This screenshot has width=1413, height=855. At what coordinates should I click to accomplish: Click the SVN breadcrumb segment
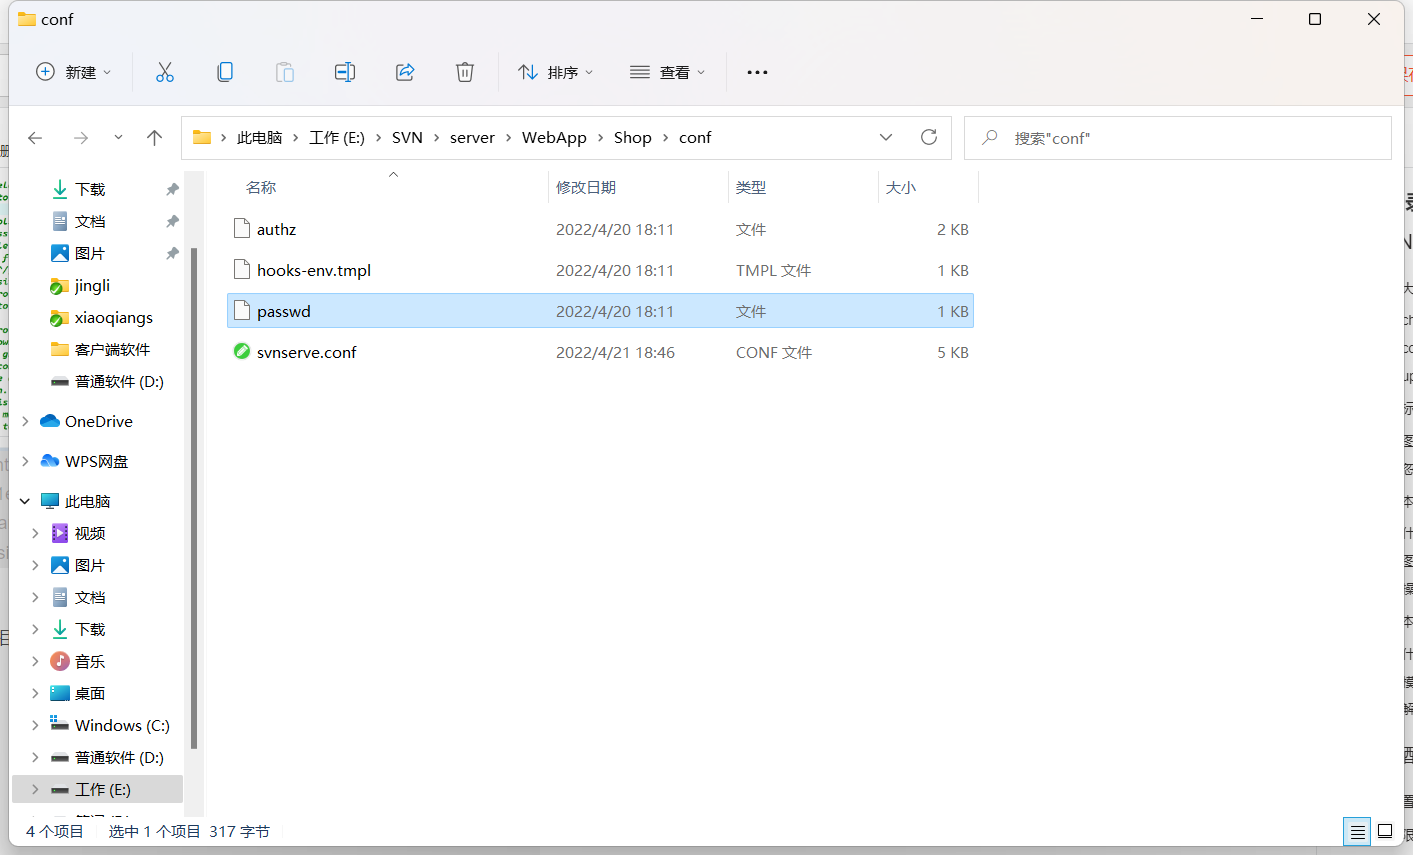coord(407,138)
